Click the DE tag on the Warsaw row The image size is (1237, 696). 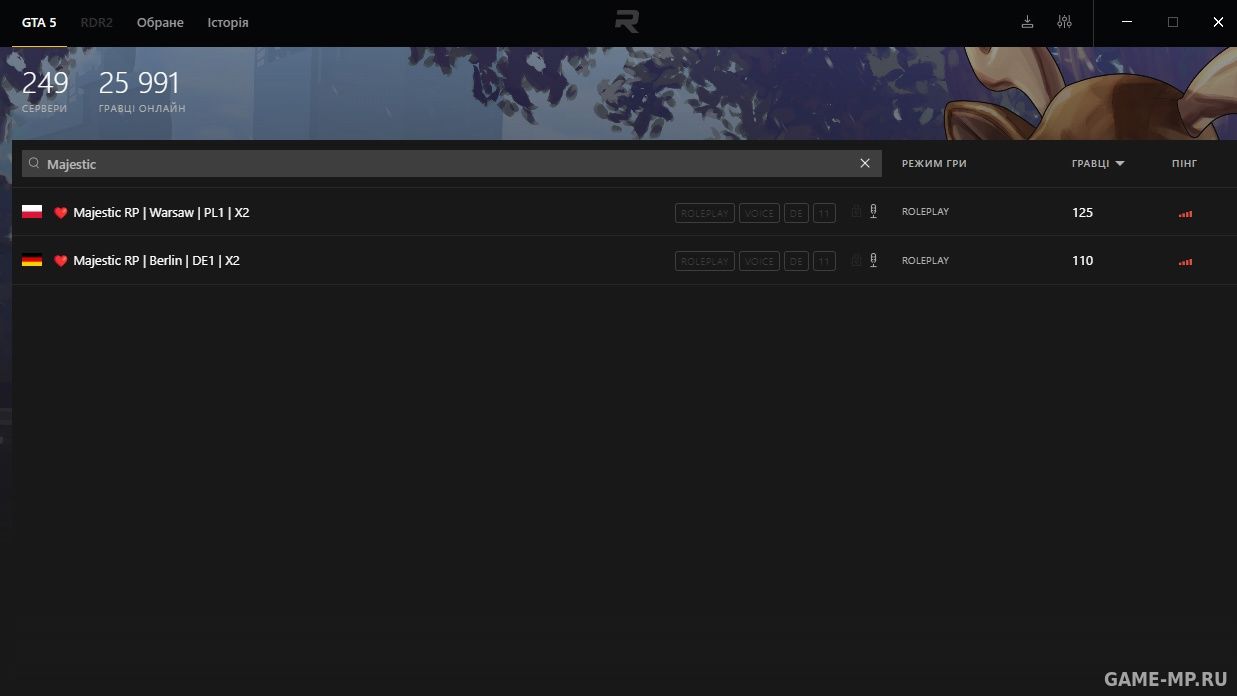pyautogui.click(x=796, y=213)
